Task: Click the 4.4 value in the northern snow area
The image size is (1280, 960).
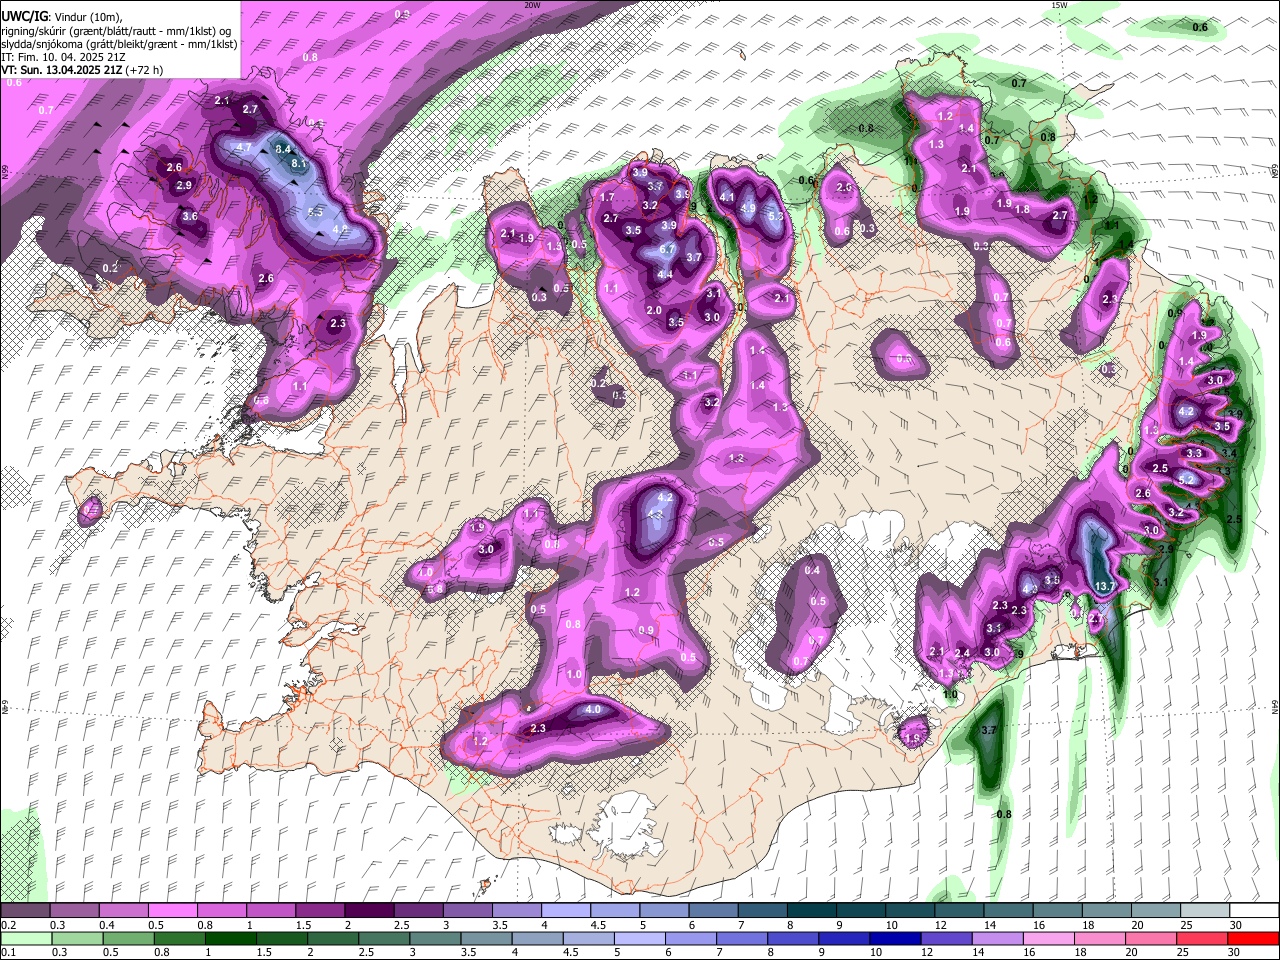Action: [665, 274]
